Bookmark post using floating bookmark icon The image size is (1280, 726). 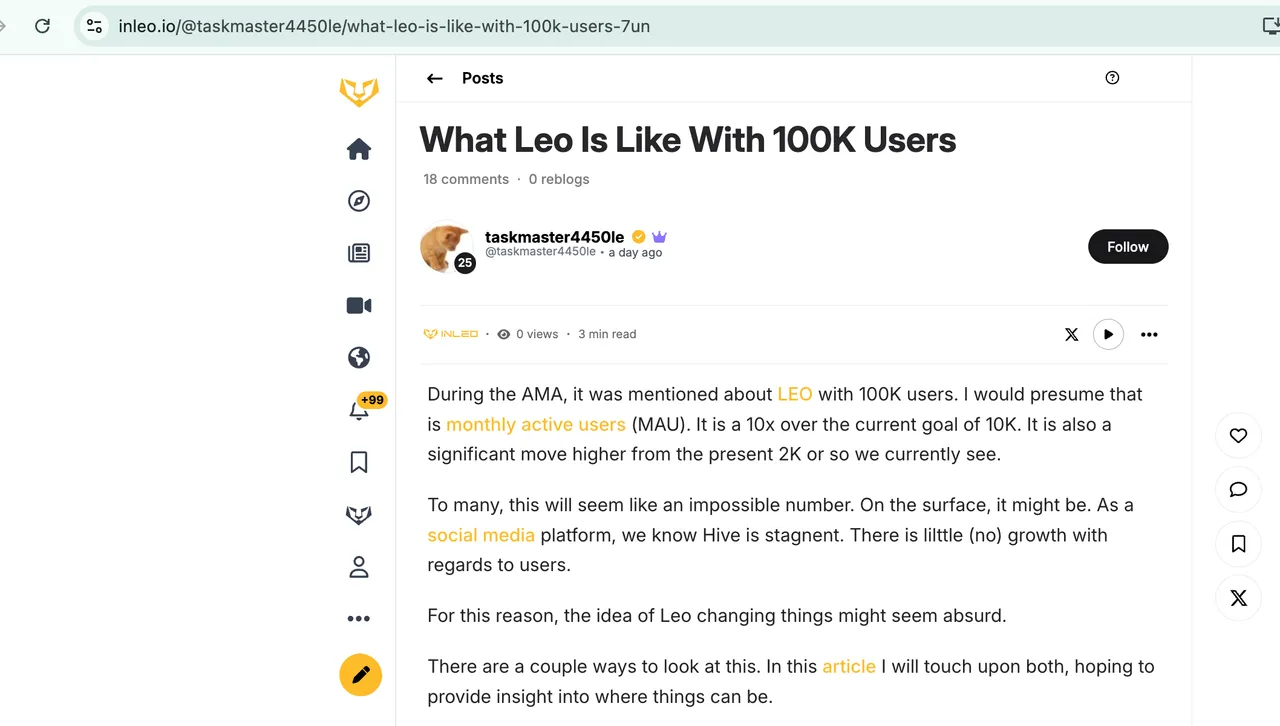(x=1238, y=544)
